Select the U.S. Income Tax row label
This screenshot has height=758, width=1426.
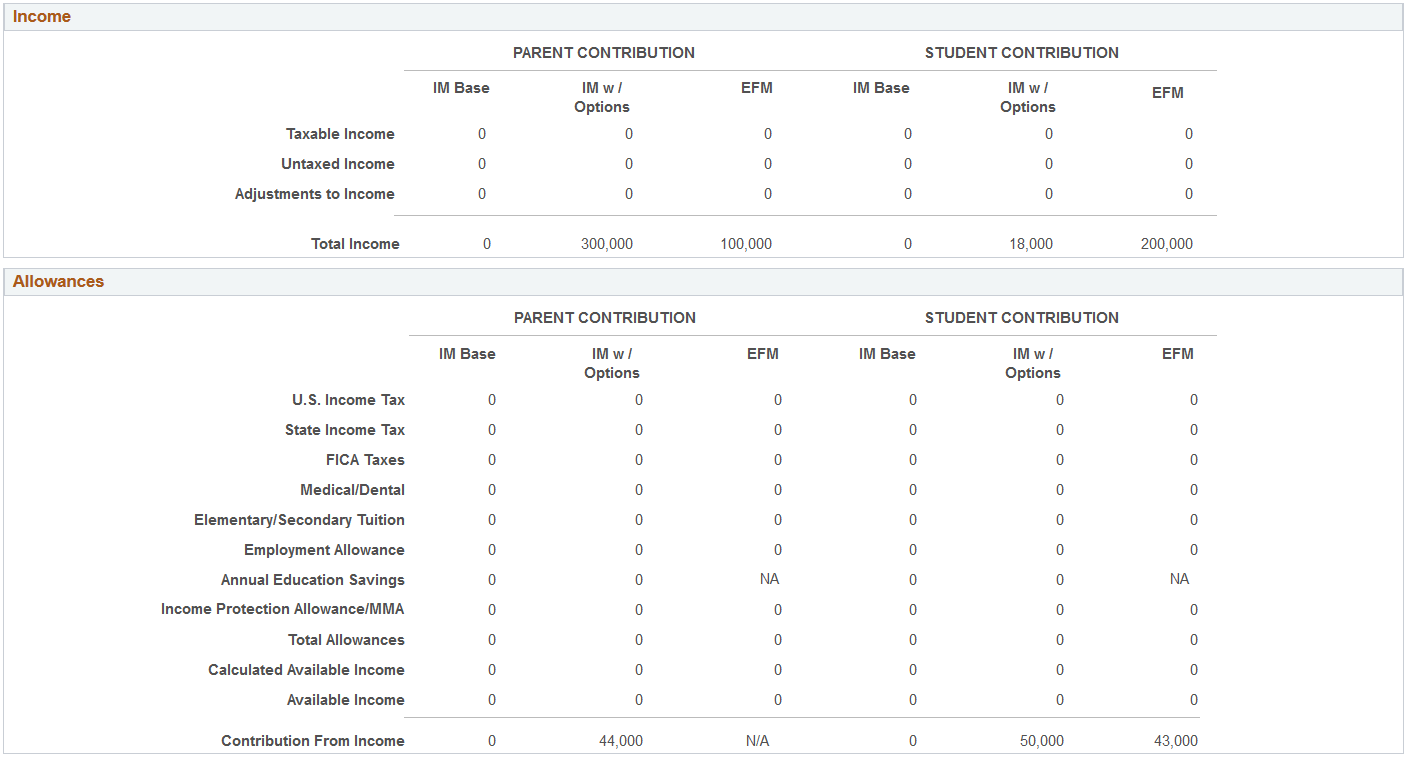347,399
